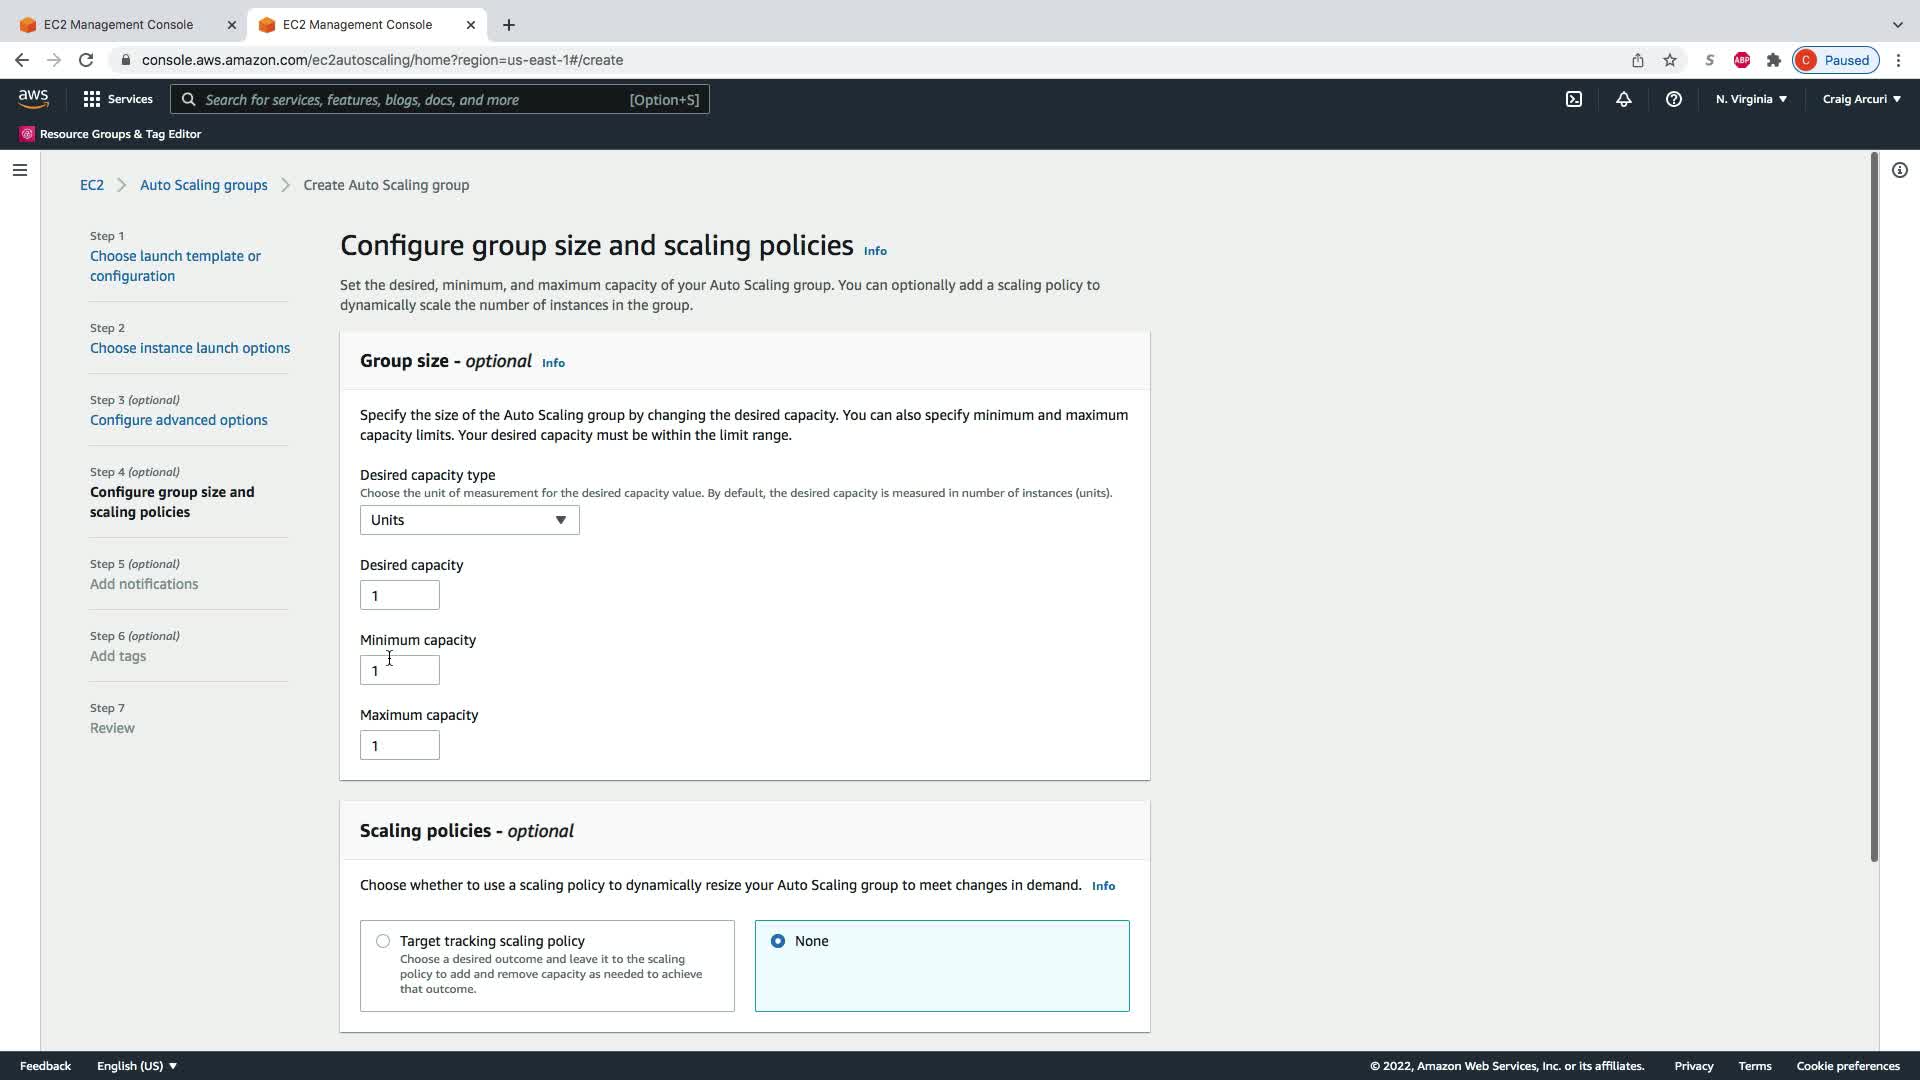
Task: Open the info panel icon at right
Action: point(1900,170)
